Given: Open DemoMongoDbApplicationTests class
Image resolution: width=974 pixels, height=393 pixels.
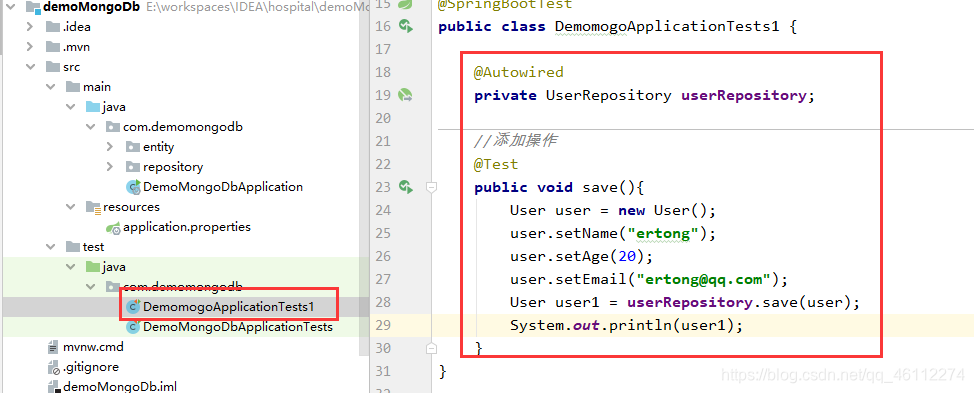Looking at the screenshot, I should point(238,327).
